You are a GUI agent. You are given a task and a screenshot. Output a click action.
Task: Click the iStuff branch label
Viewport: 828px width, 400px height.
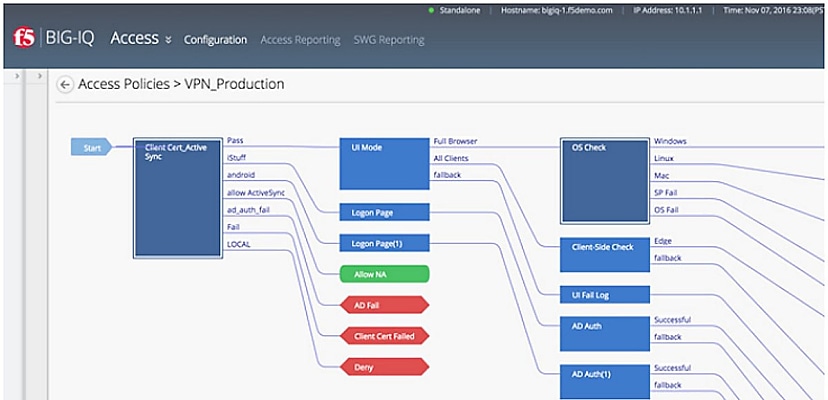tap(236, 157)
